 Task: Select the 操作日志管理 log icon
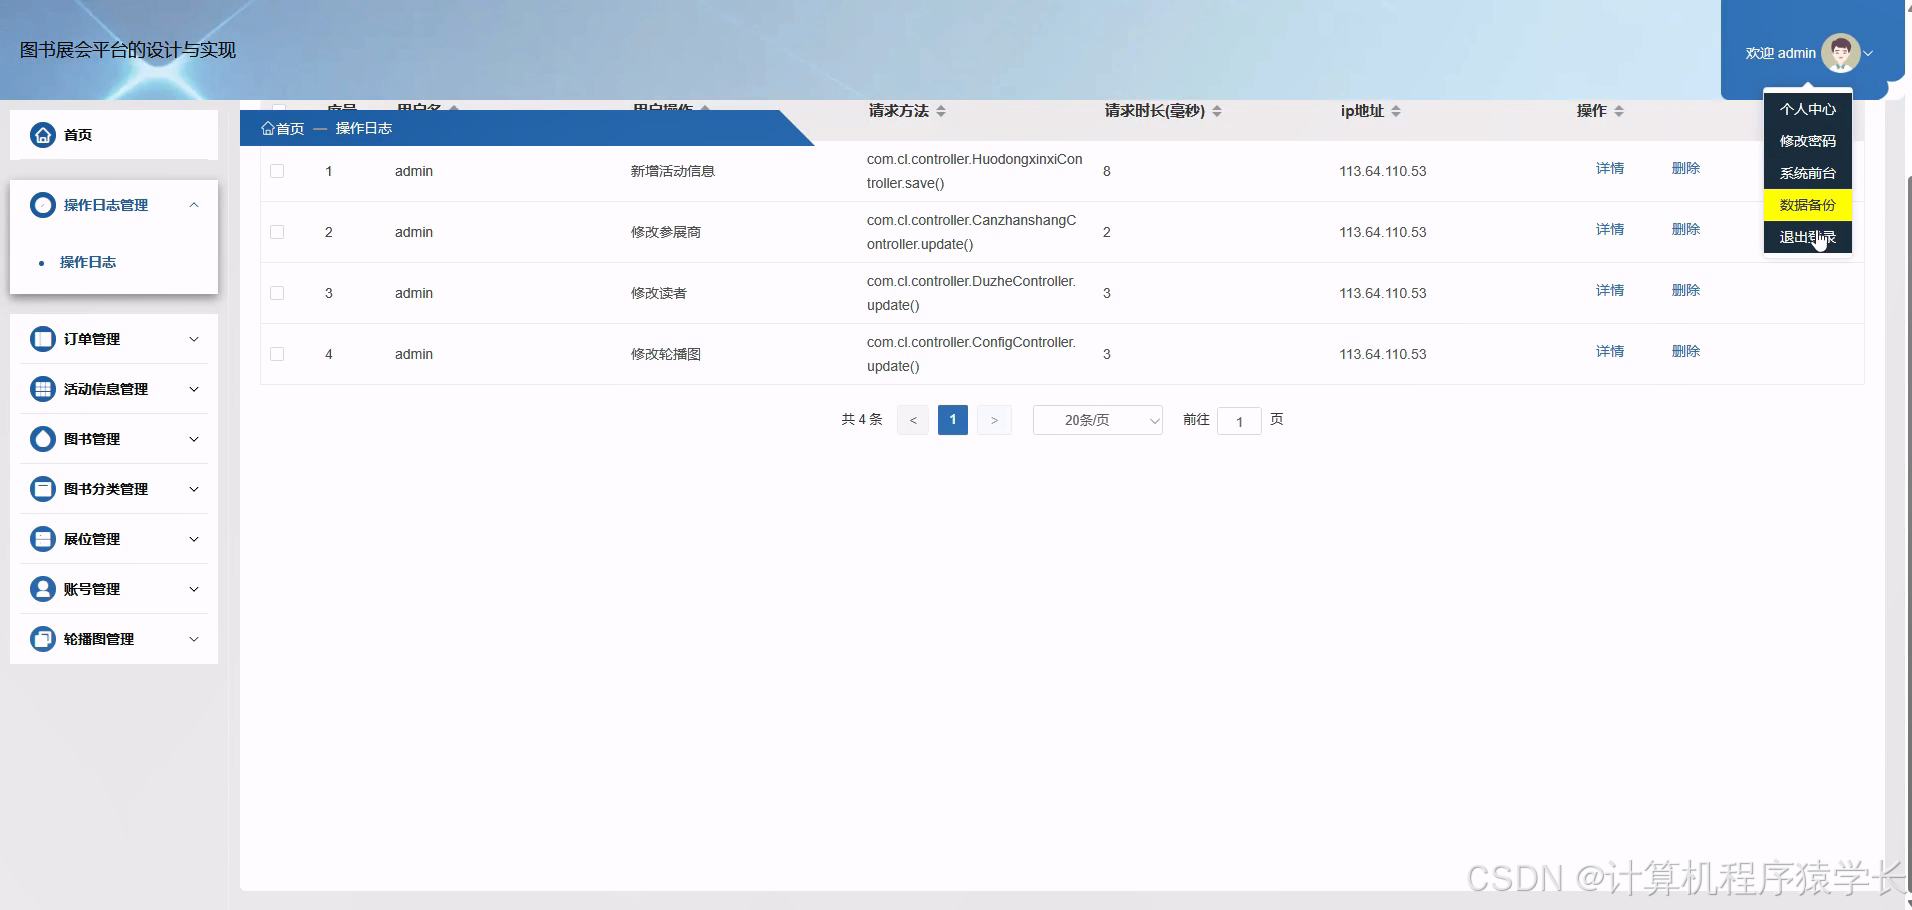click(x=42, y=204)
